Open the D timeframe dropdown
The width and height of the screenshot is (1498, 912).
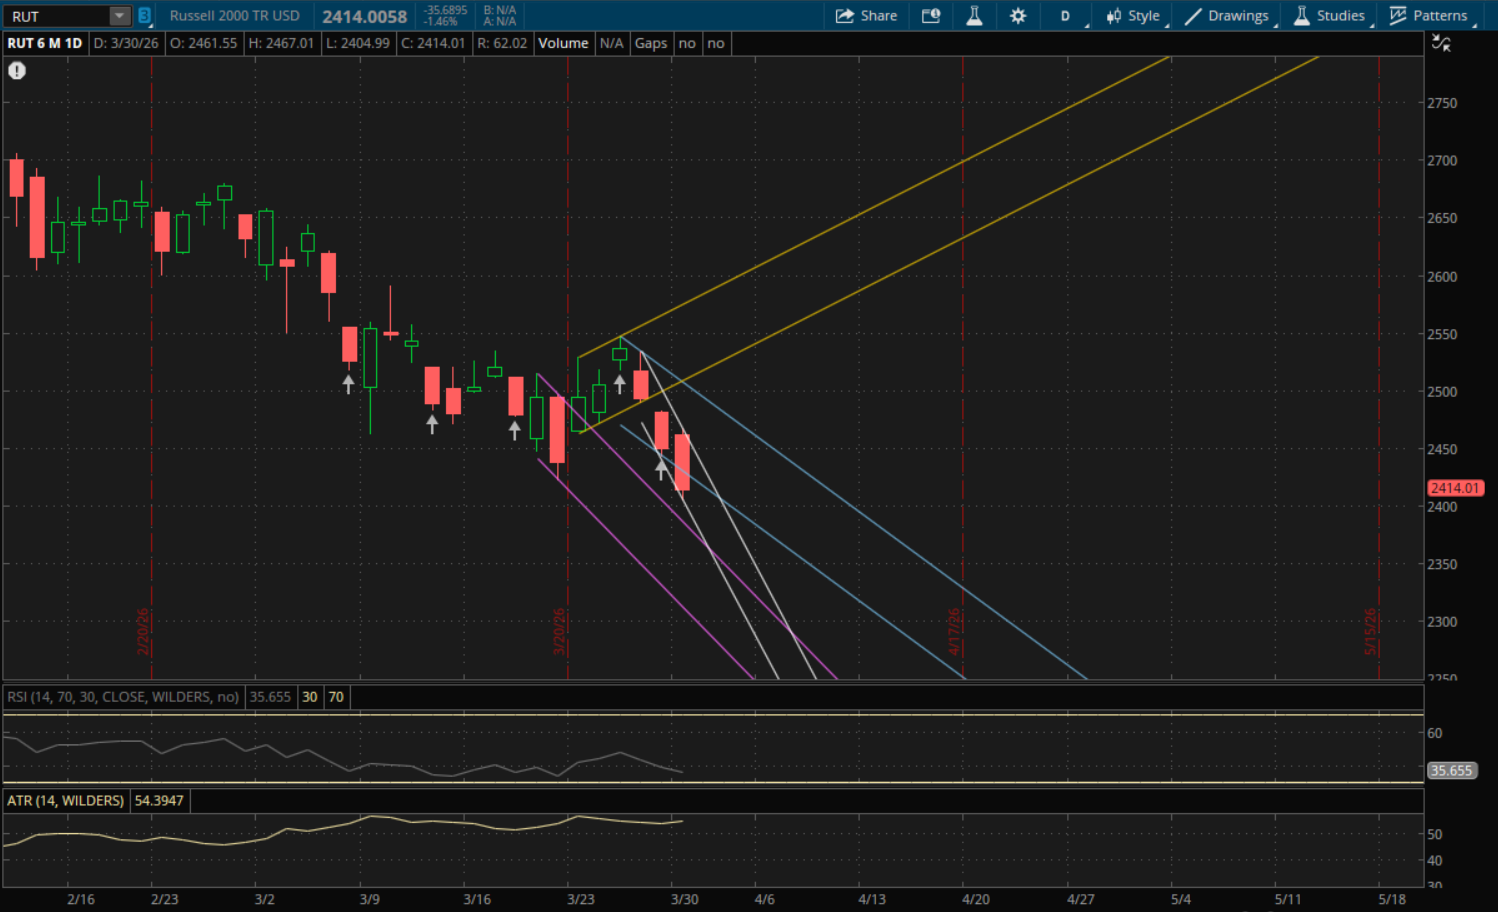1066,16
